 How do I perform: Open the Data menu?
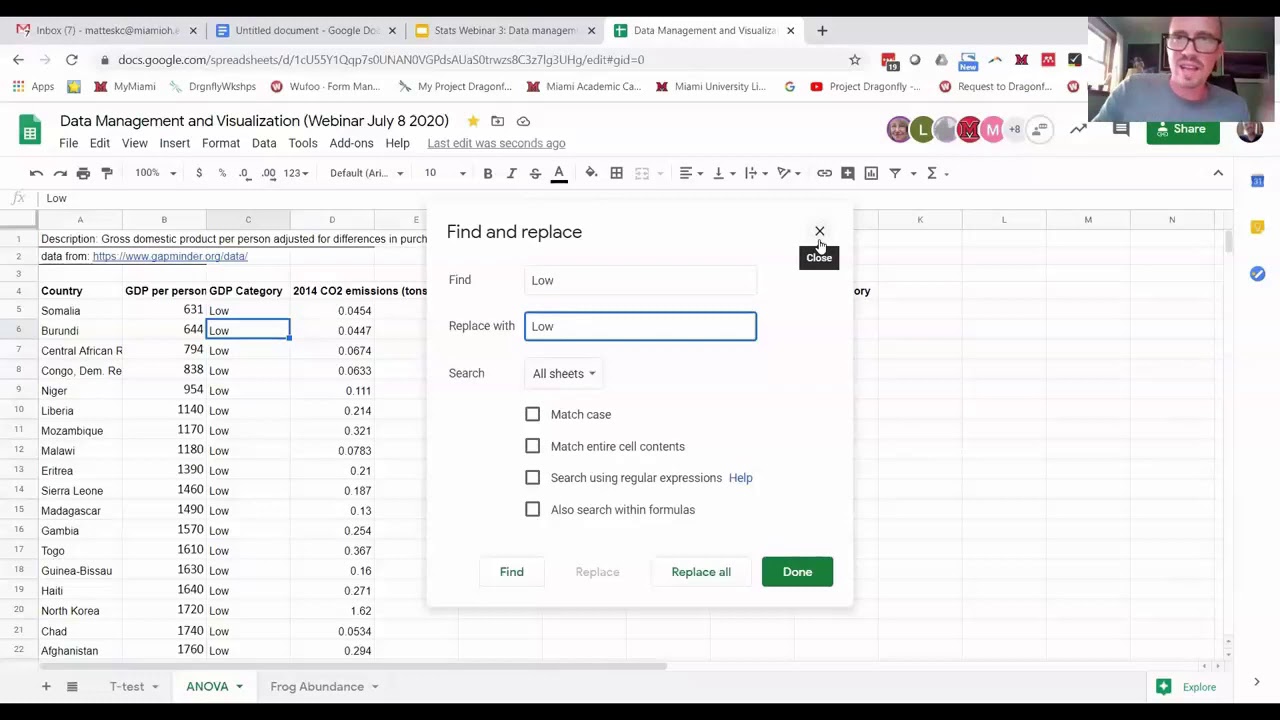[264, 143]
